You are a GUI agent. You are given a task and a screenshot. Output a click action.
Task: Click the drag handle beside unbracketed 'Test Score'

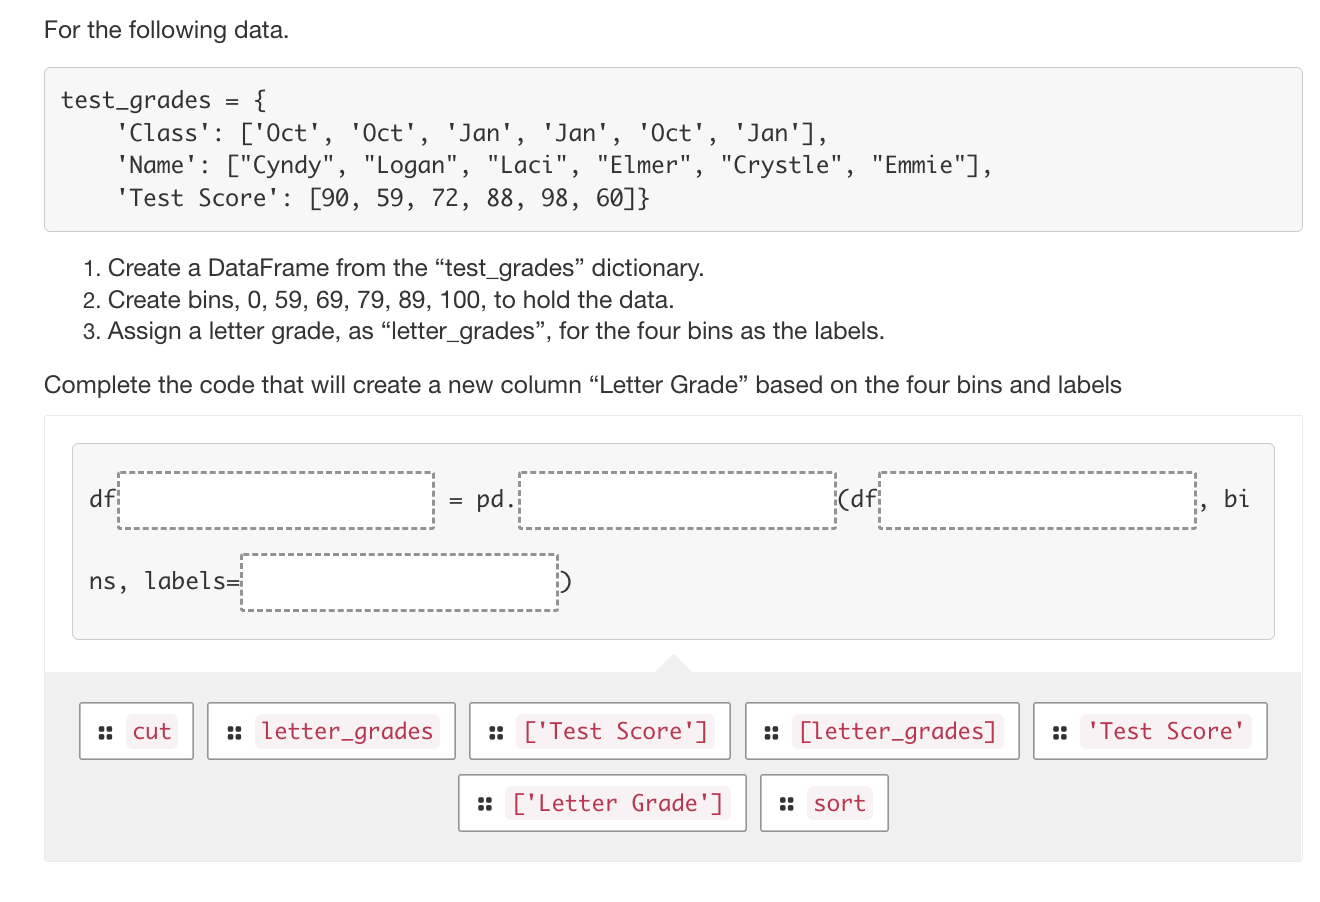[1060, 732]
